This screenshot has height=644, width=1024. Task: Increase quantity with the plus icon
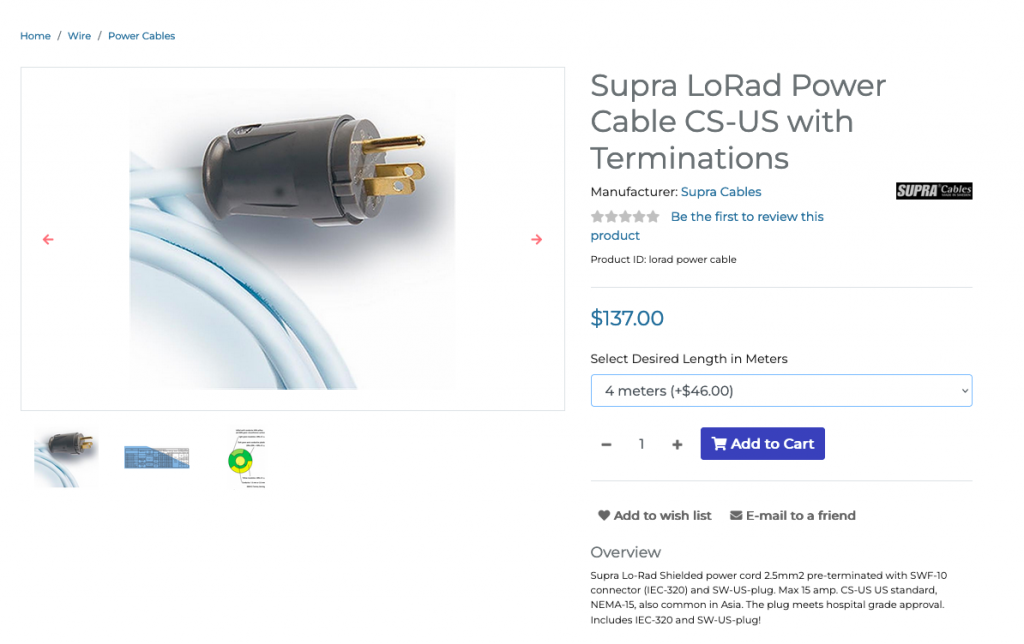677,445
